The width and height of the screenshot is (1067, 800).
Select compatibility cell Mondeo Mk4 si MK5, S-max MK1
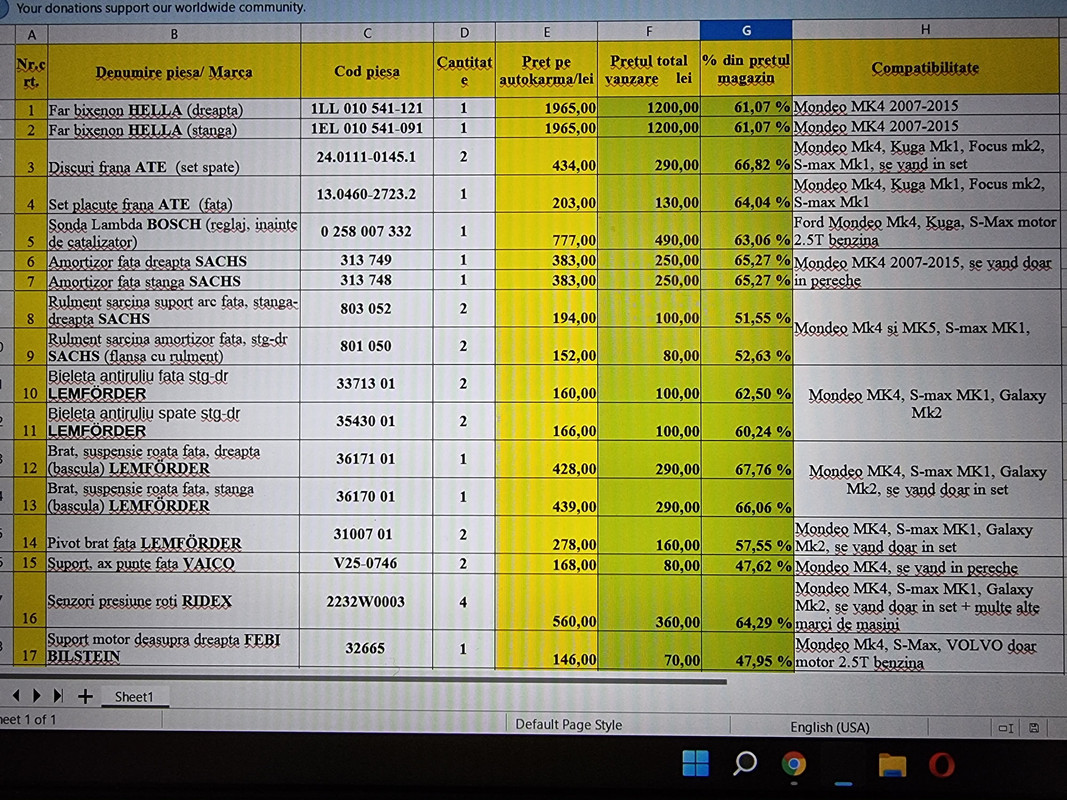click(x=926, y=327)
